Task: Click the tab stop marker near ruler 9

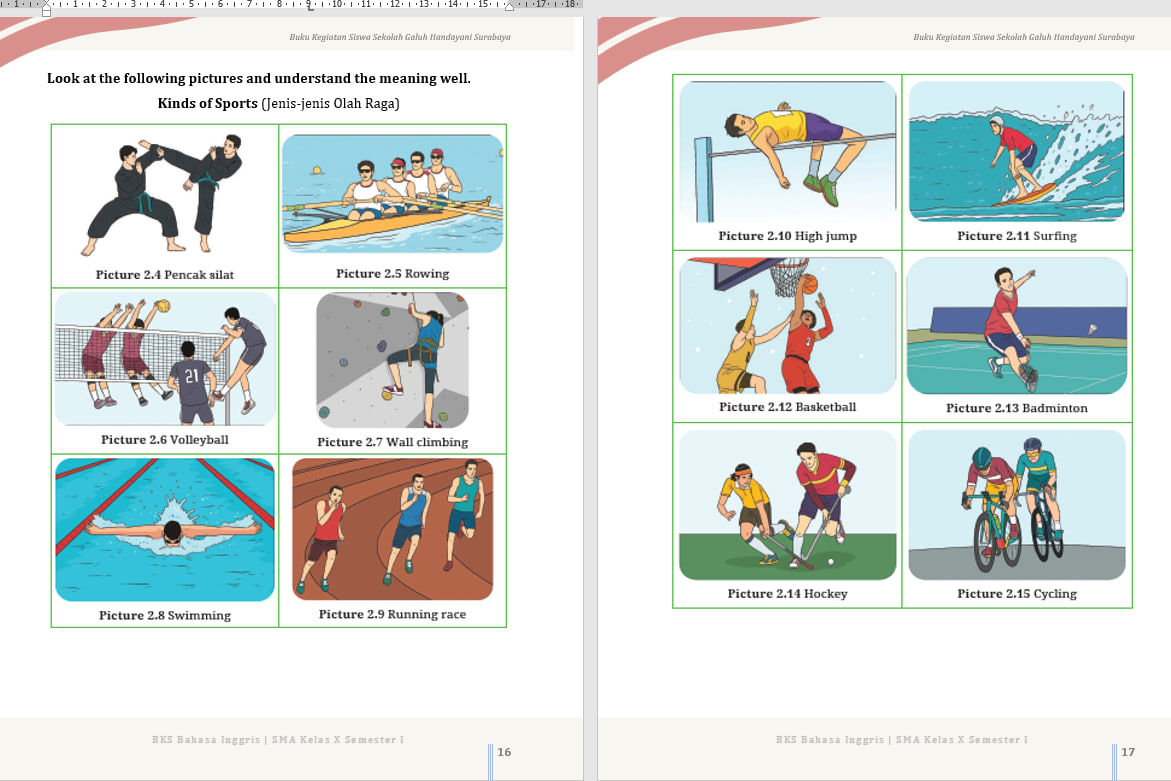Action: [x=310, y=7]
